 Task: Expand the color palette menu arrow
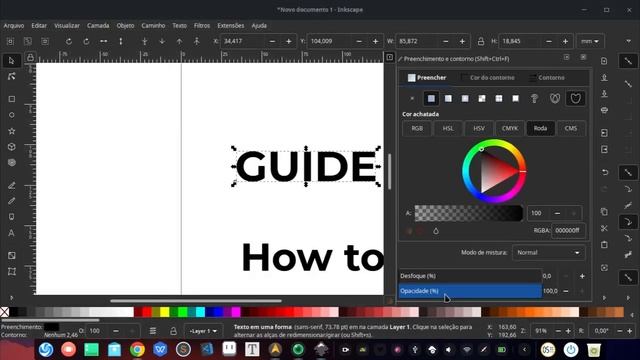click(632, 314)
